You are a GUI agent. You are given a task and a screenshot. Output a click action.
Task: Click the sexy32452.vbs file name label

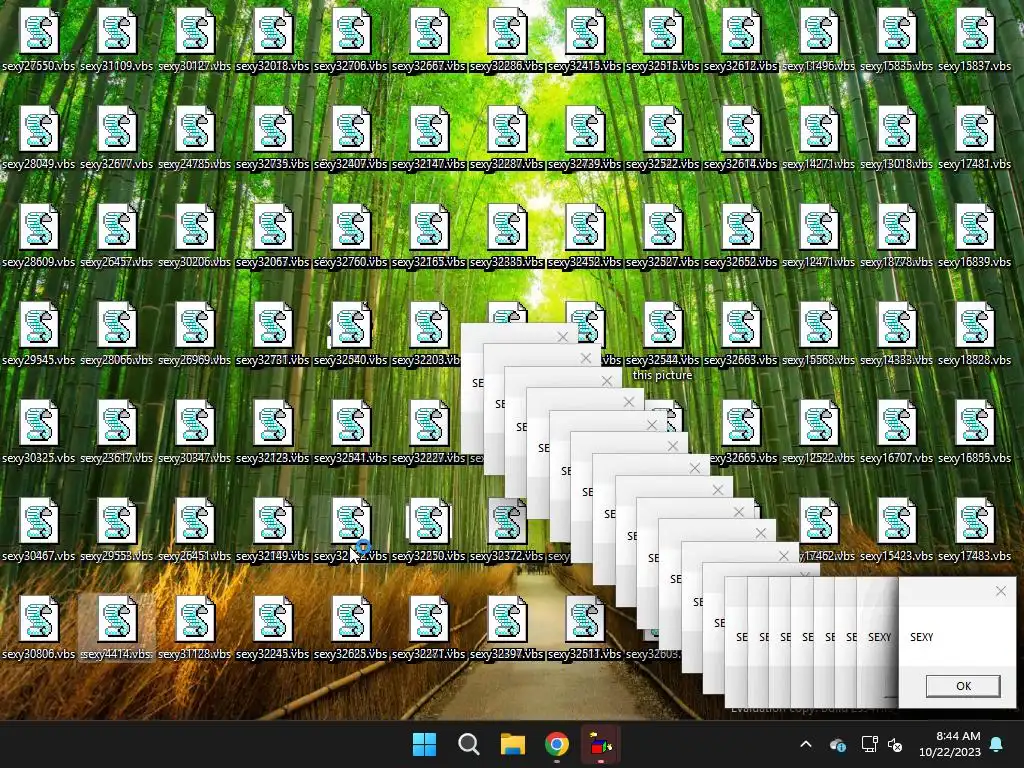pos(584,262)
